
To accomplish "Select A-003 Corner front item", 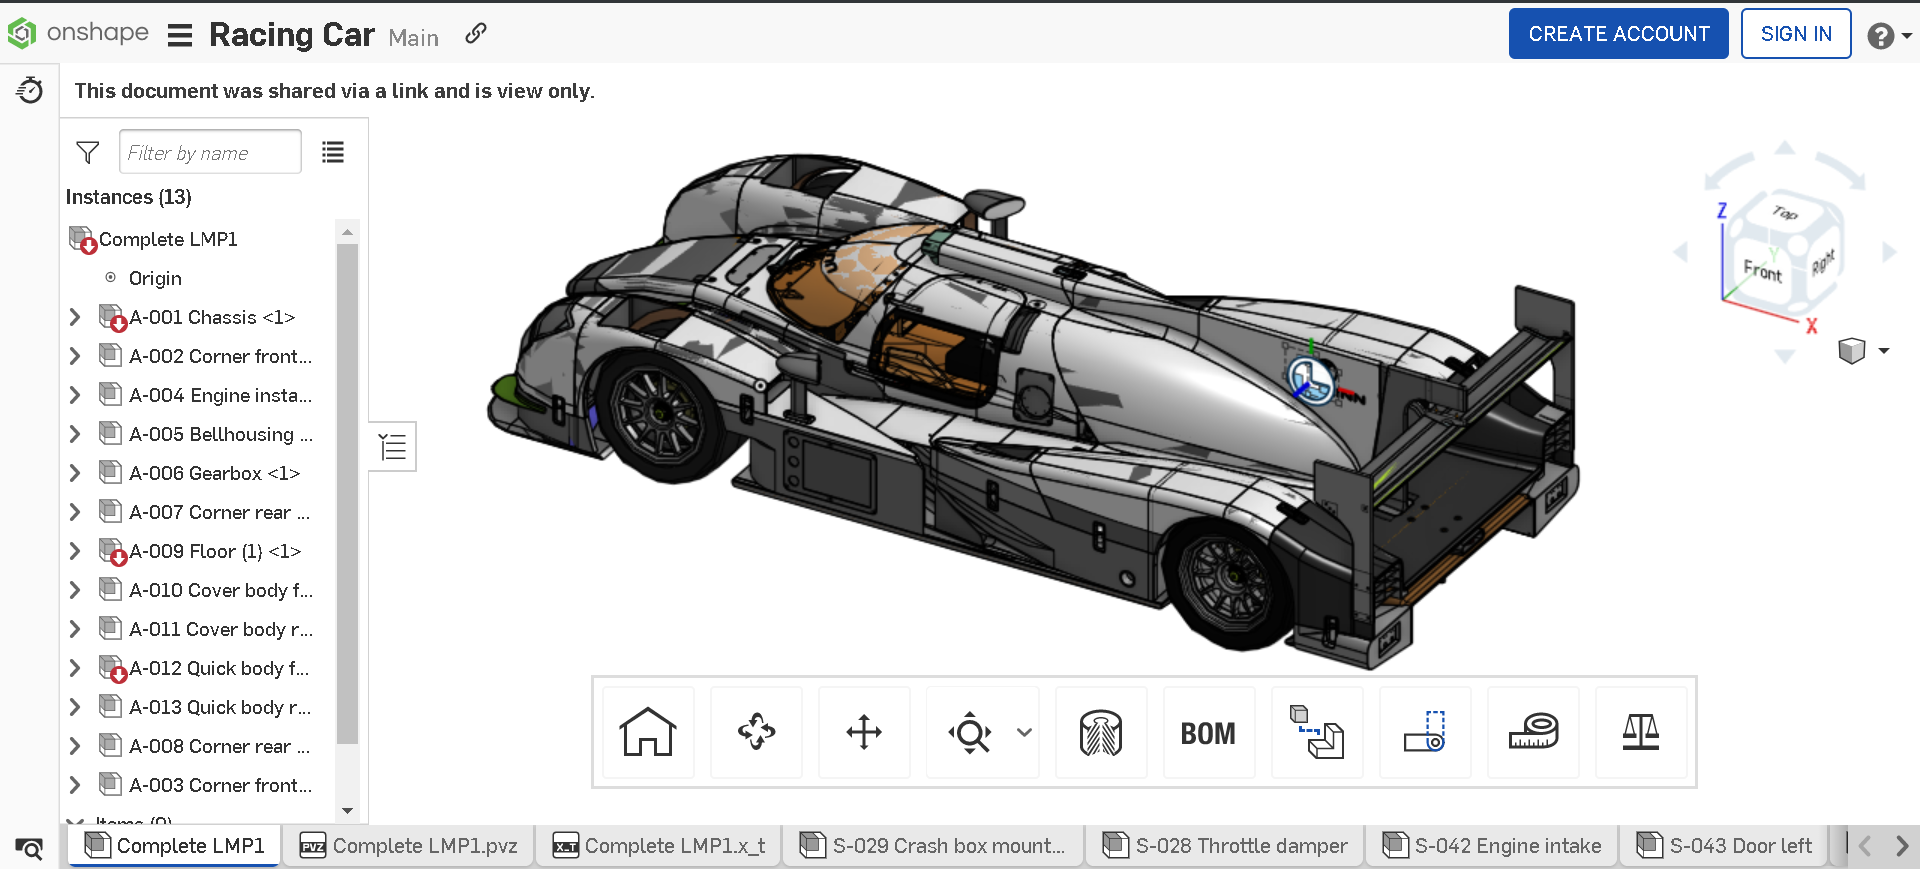I will [220, 785].
